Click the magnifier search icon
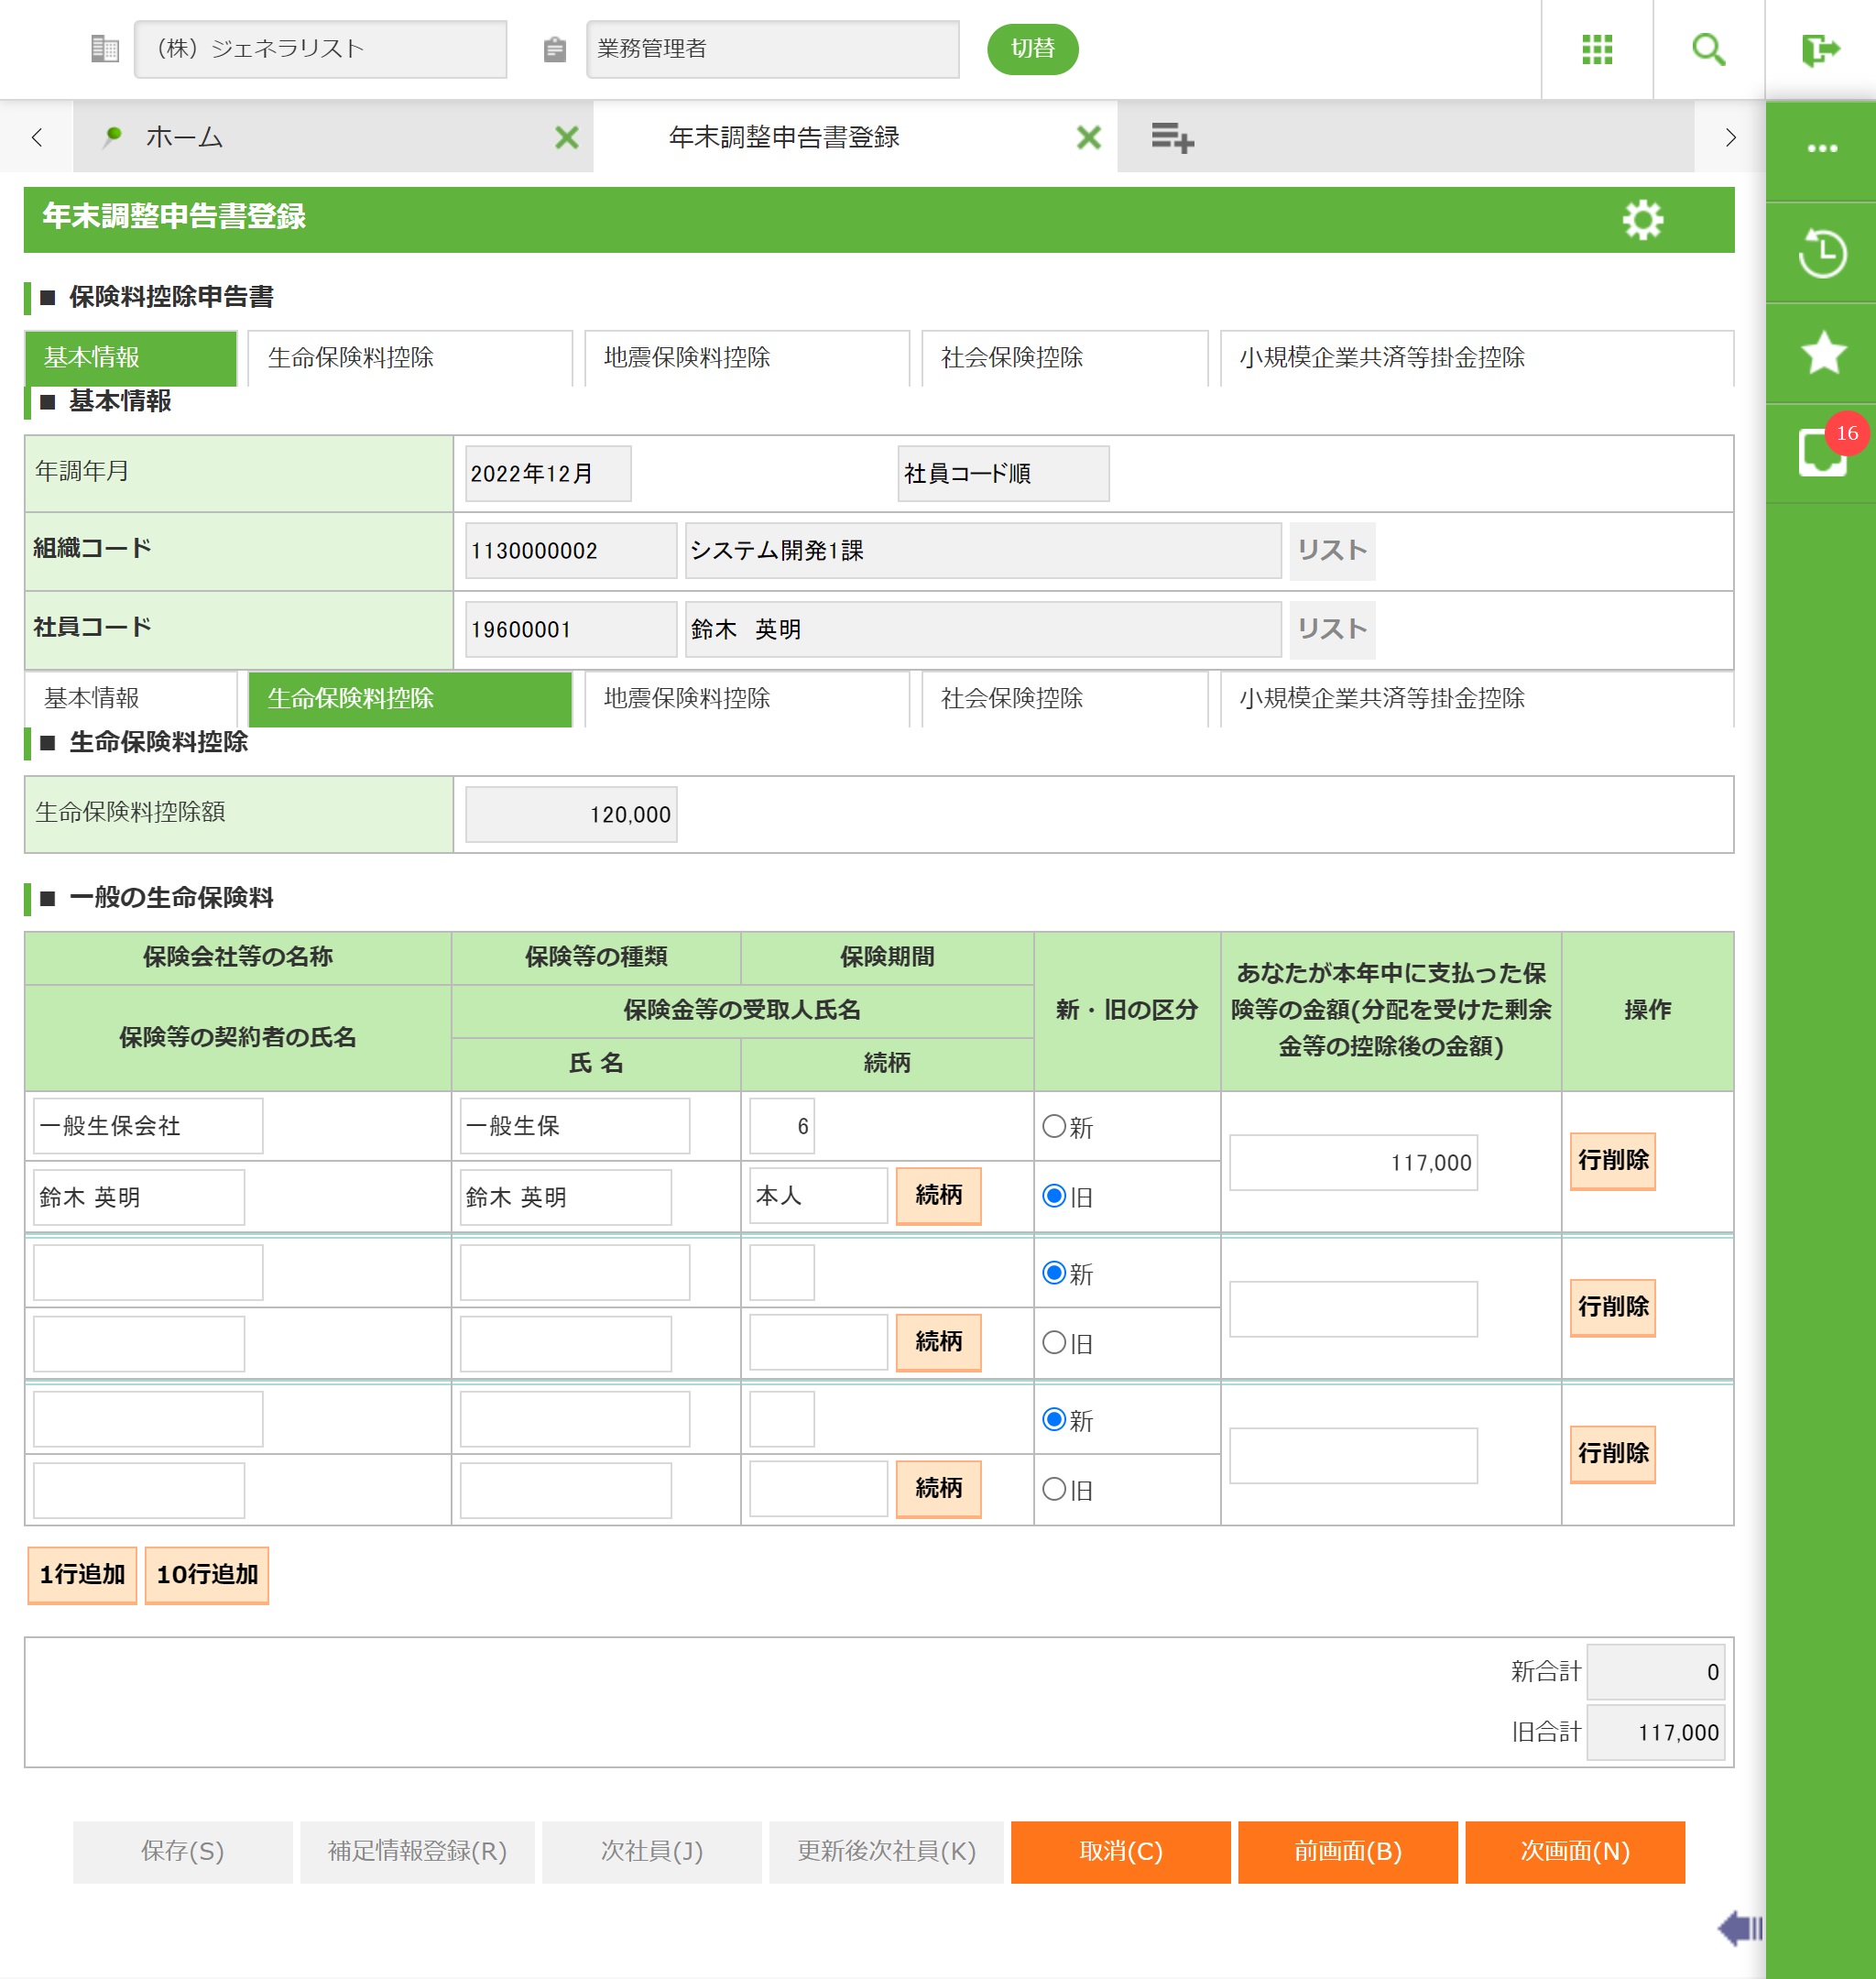This screenshot has width=1876, height=1979. coord(1708,49)
